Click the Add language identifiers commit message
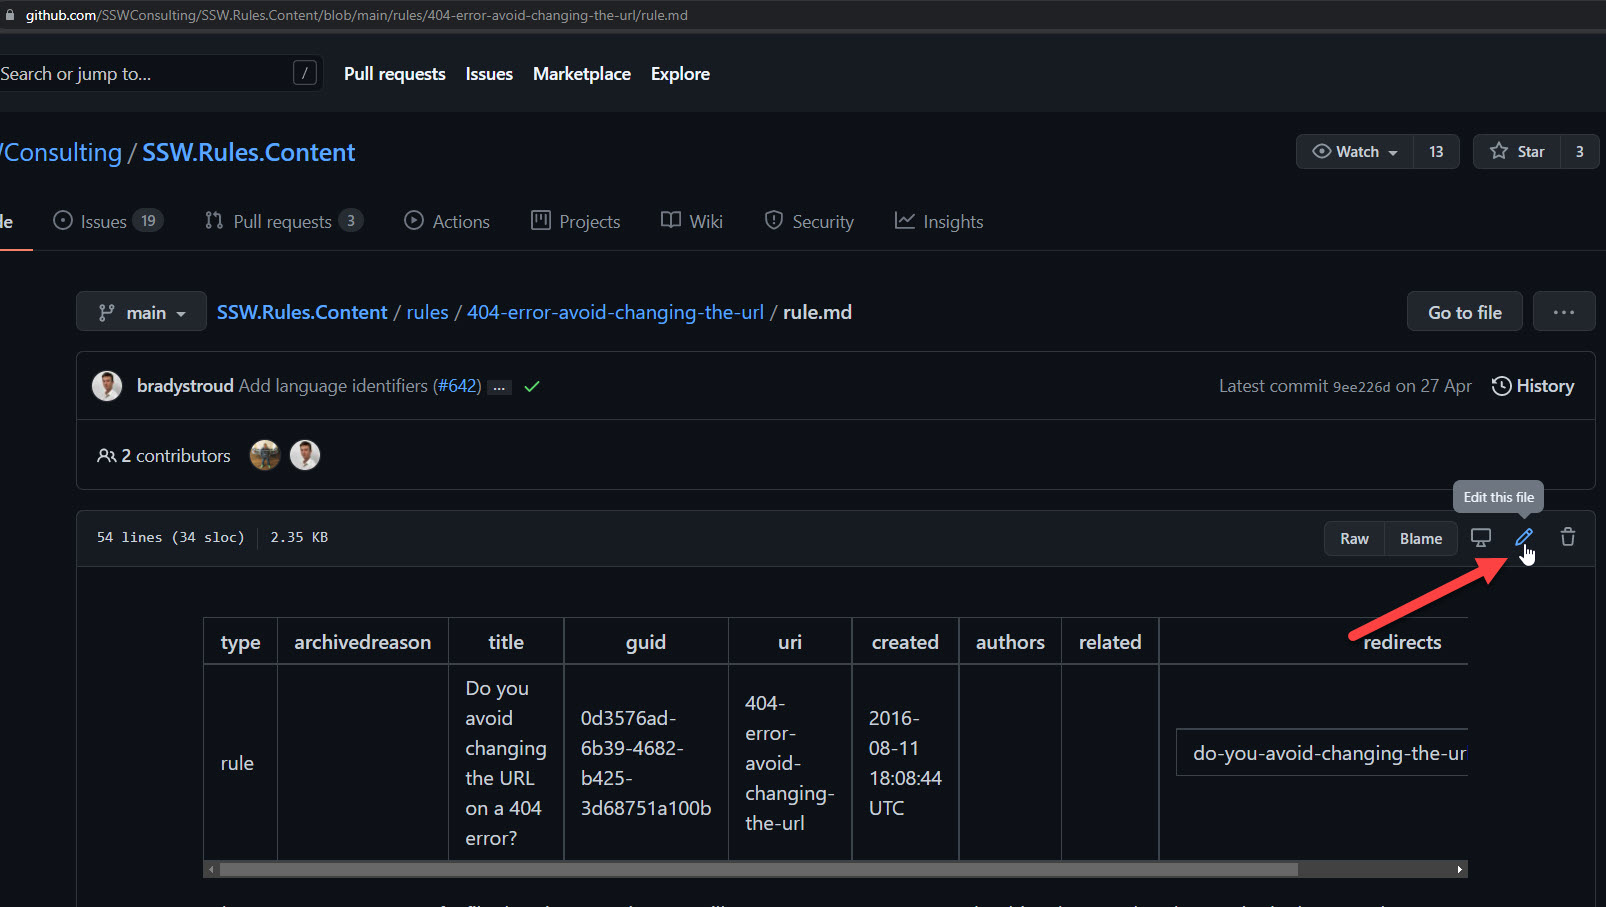The height and width of the screenshot is (907, 1606). 333,386
